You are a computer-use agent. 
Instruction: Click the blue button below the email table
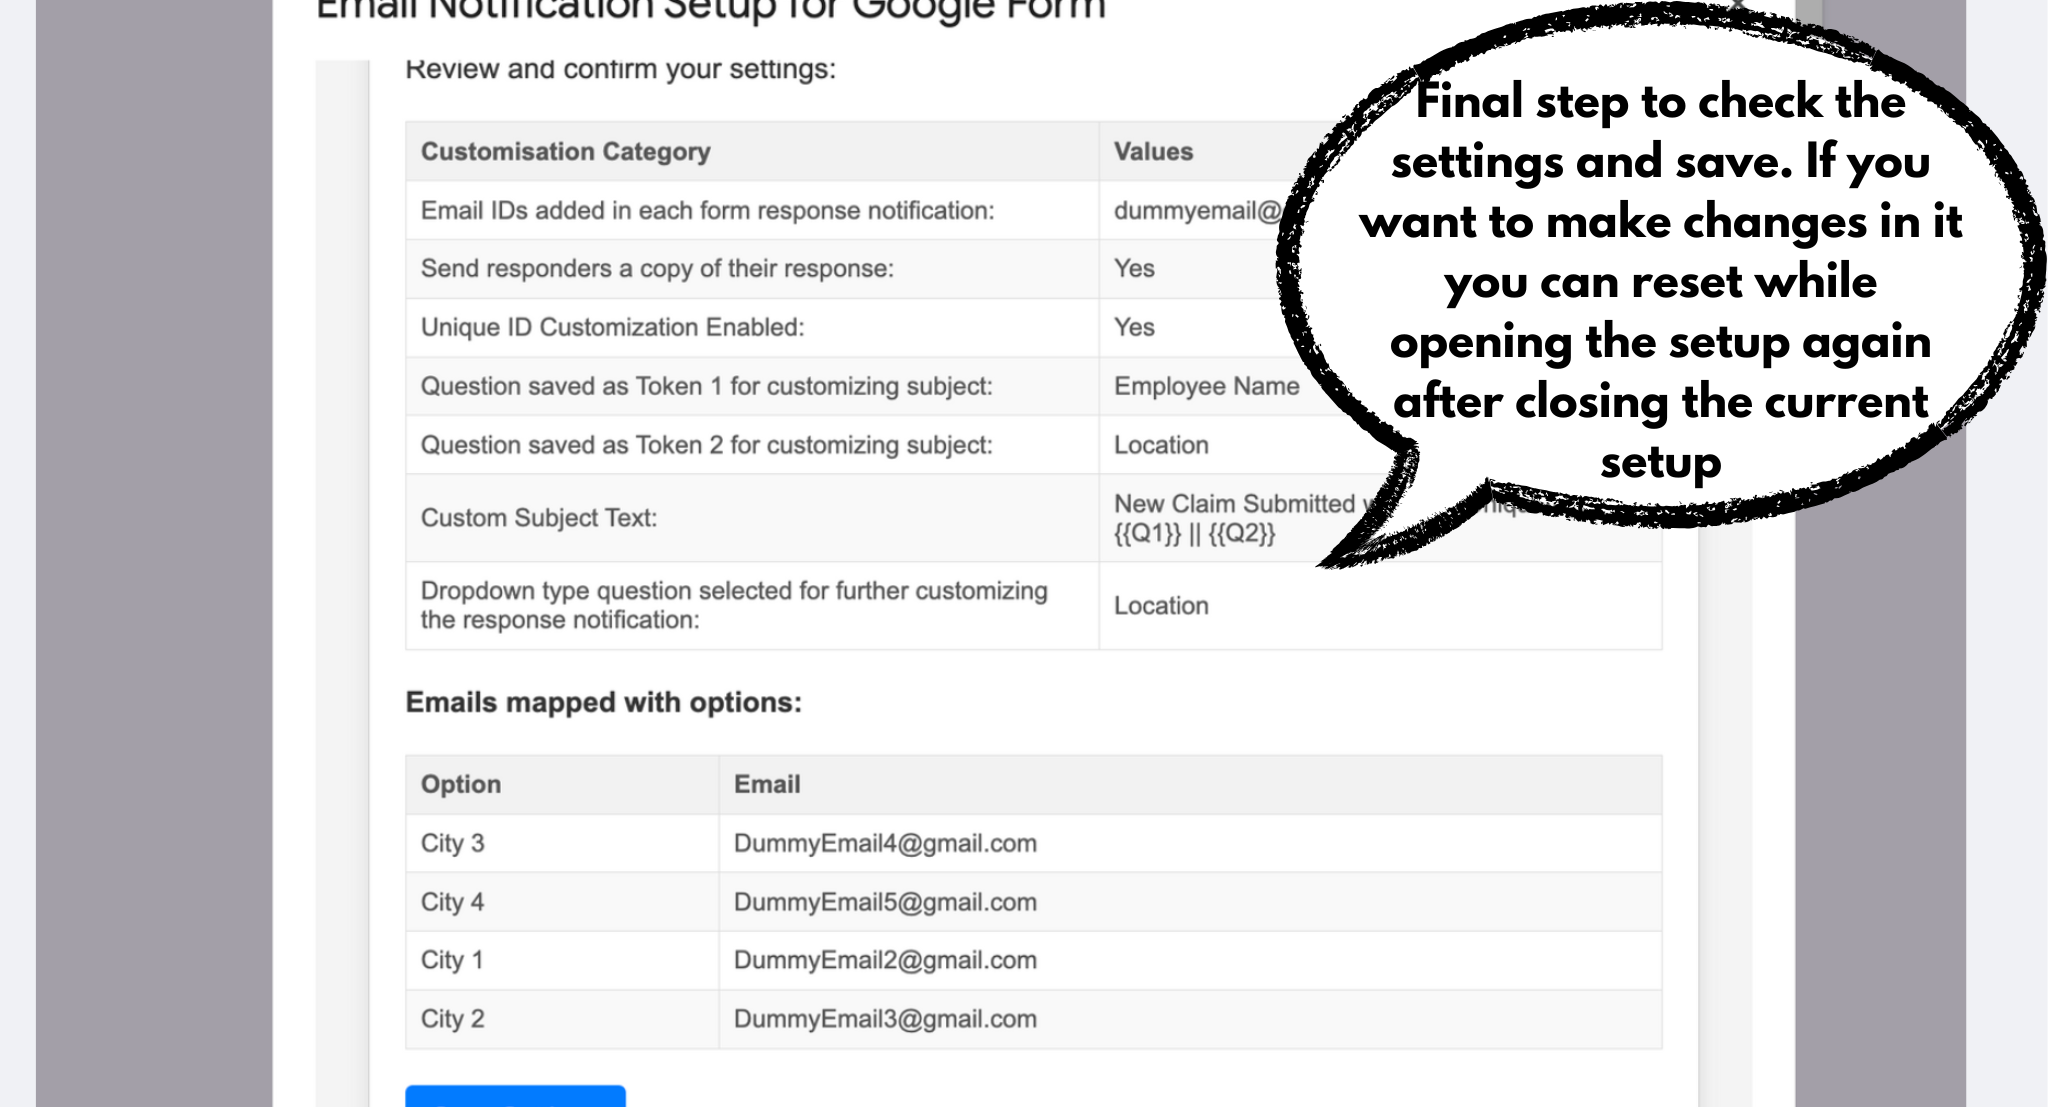515,1095
